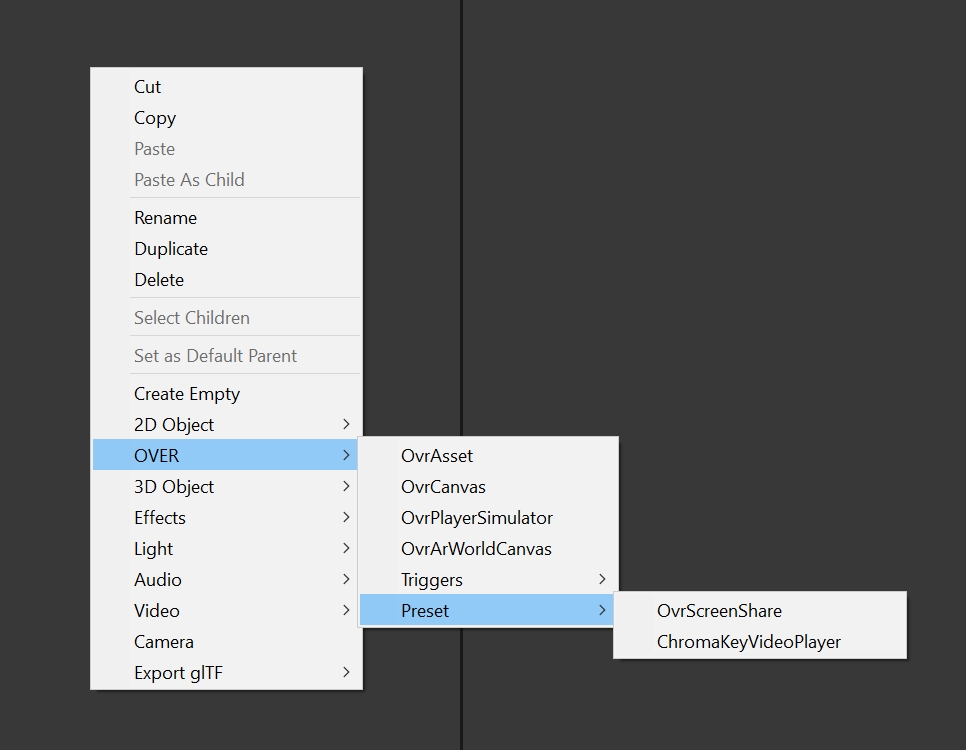The height and width of the screenshot is (750, 966).
Task: Click Create Empty menu item
Action: [187, 394]
